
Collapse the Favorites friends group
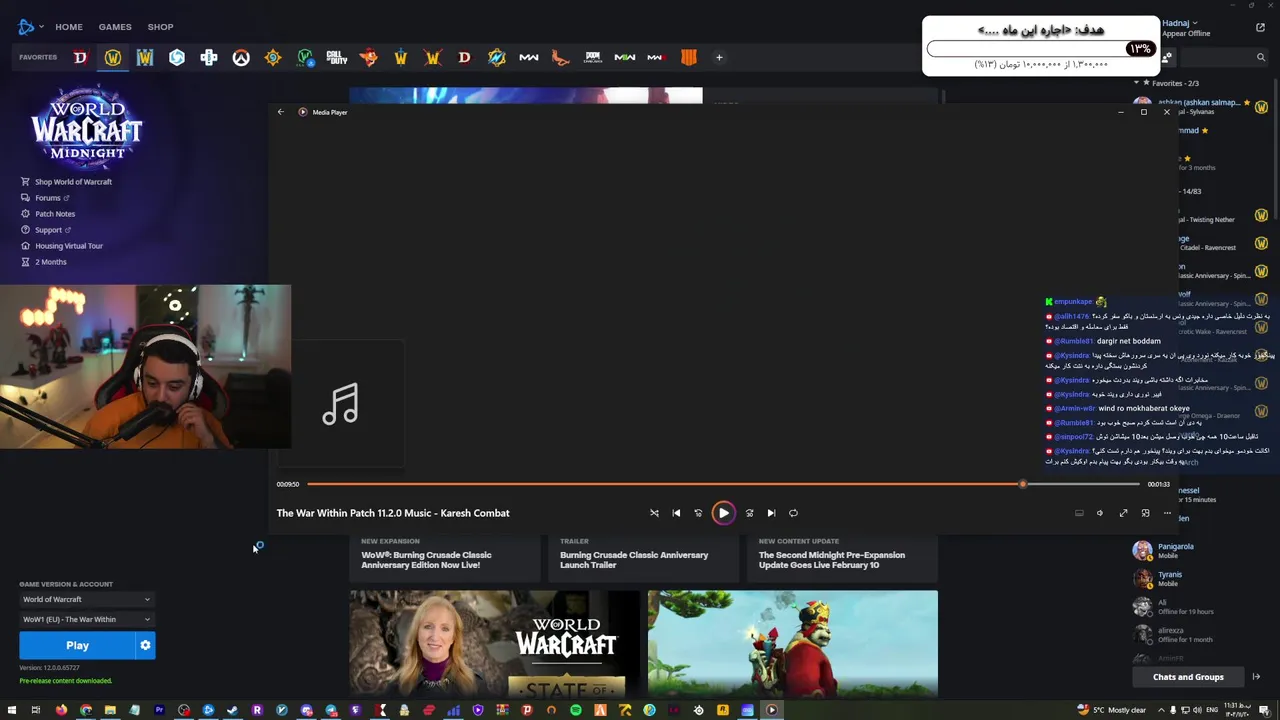click(x=1136, y=83)
